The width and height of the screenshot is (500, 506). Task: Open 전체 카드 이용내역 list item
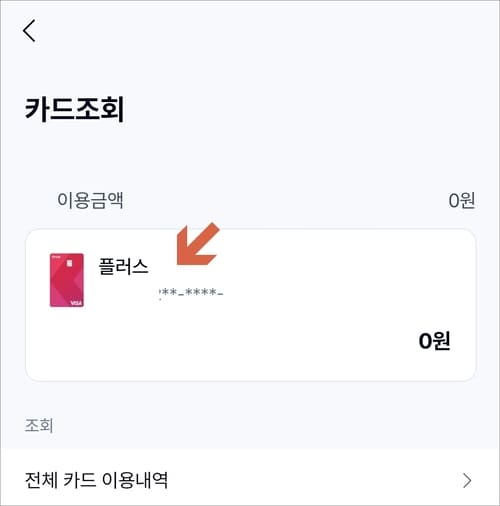tap(250, 480)
